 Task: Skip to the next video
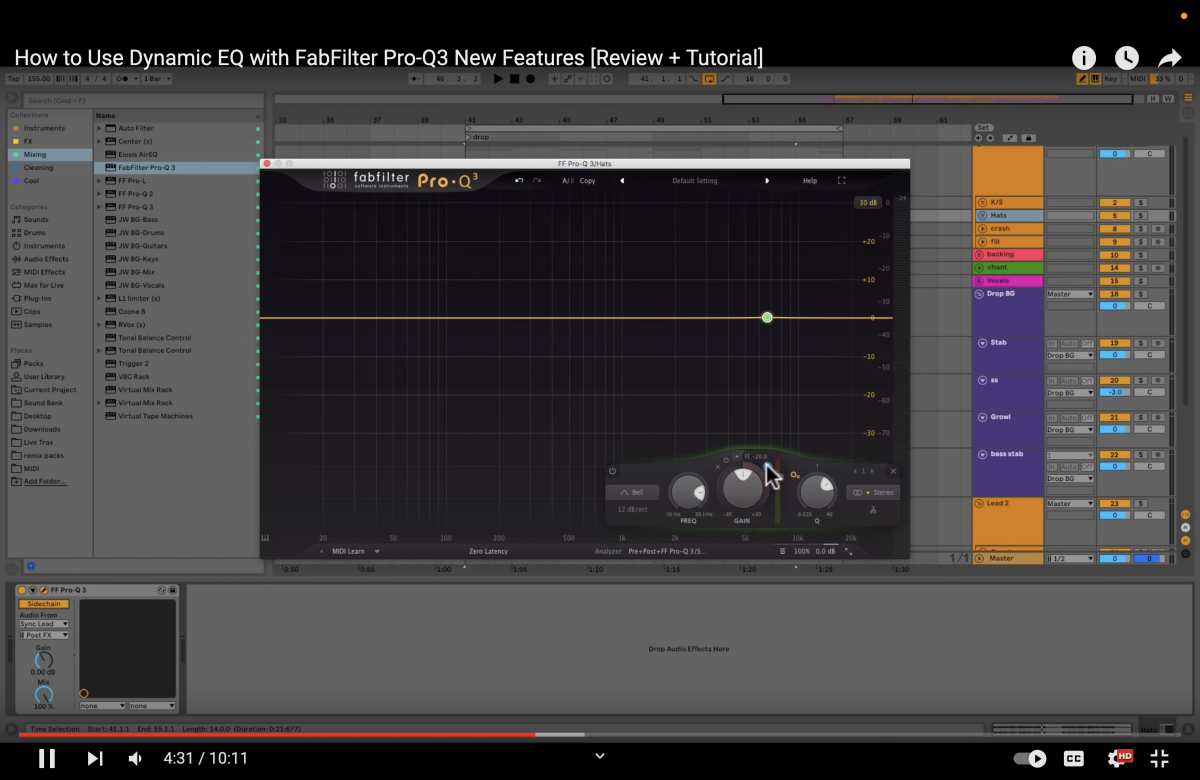click(95, 758)
